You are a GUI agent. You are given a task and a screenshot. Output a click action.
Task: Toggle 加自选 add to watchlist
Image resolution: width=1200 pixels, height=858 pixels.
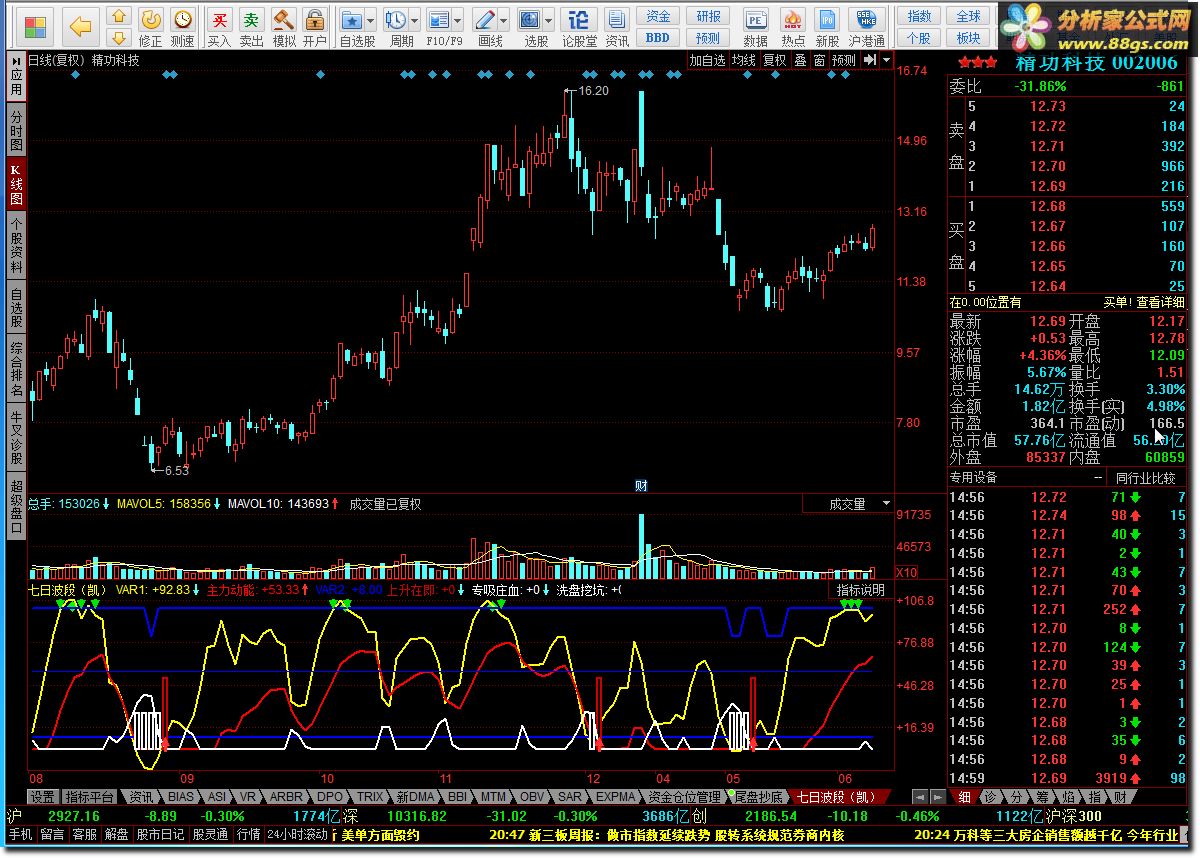707,60
